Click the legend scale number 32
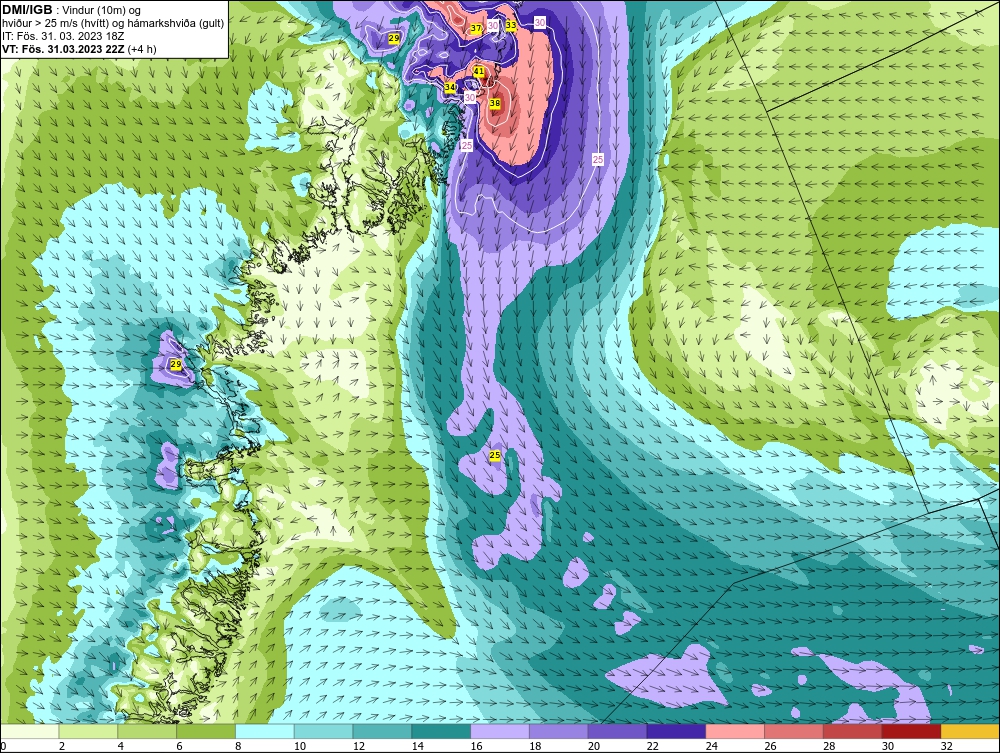 (946, 746)
